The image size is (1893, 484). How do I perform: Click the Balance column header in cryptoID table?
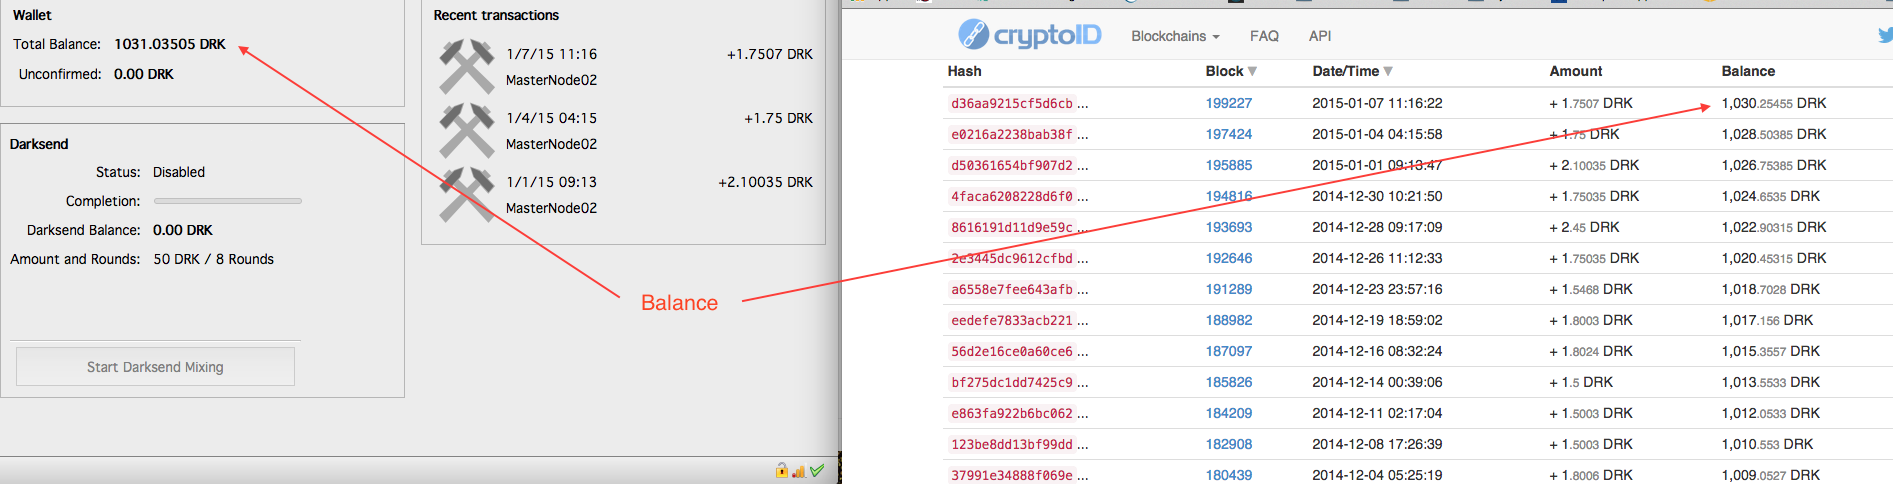coord(1749,71)
